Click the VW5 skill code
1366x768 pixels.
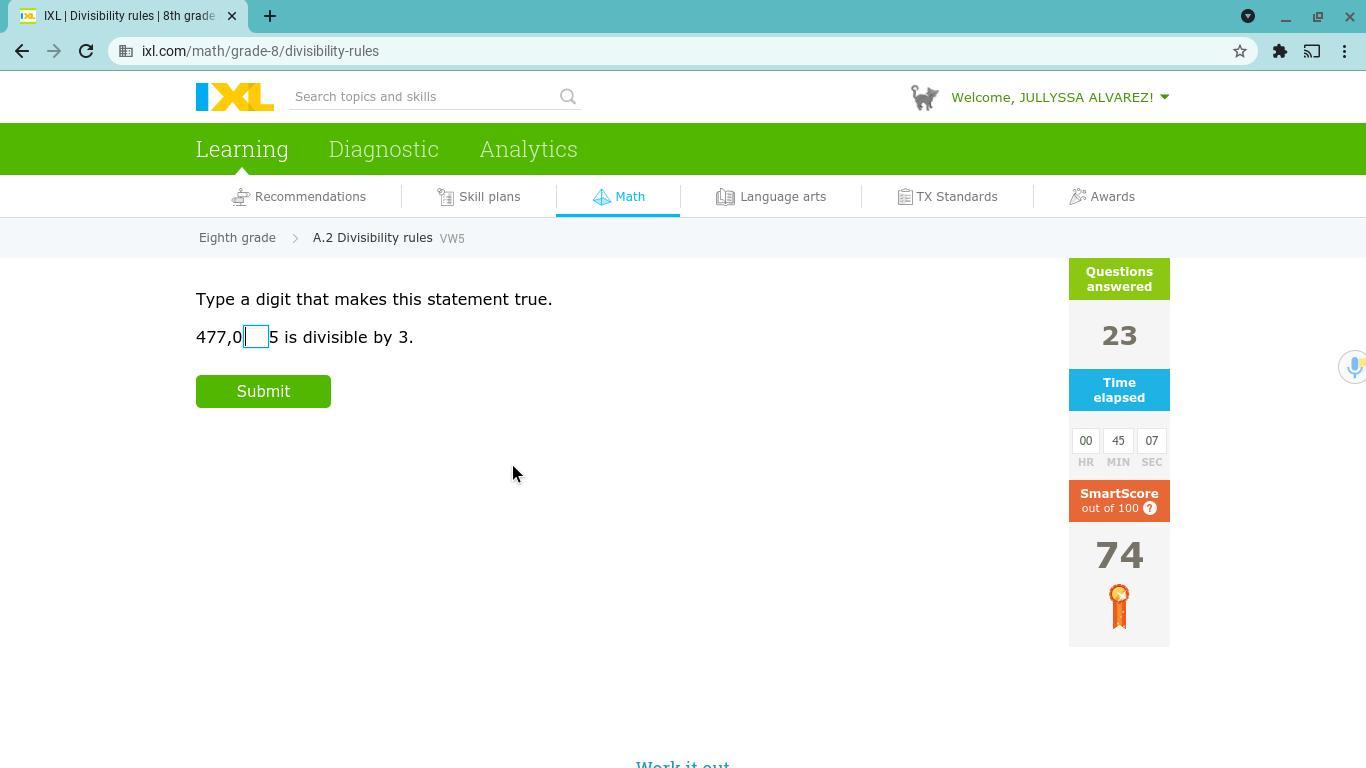click(452, 239)
